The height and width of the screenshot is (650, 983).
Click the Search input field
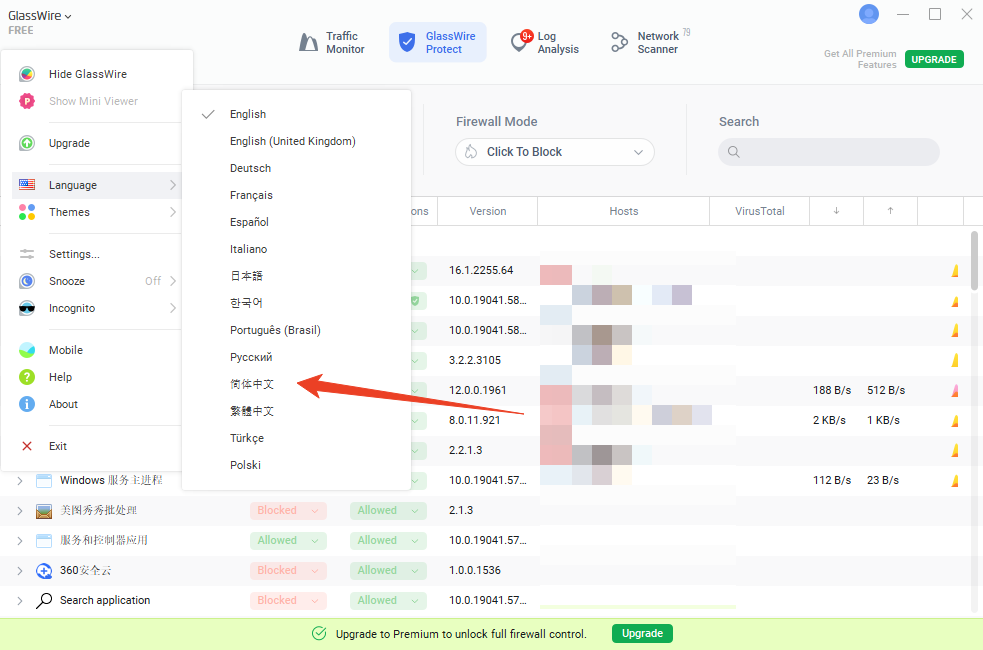(x=829, y=152)
